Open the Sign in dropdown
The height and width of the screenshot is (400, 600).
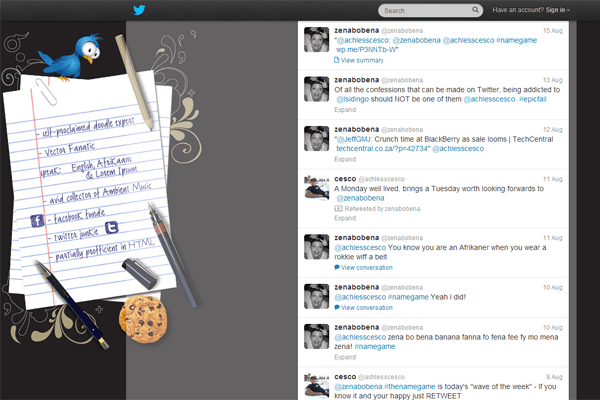tap(558, 10)
